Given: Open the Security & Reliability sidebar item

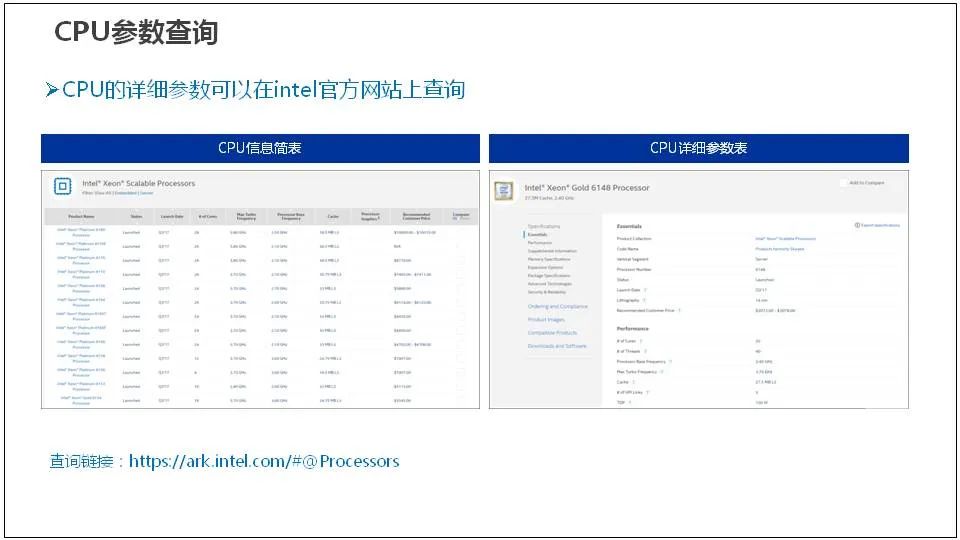Looking at the screenshot, I should point(547,292).
